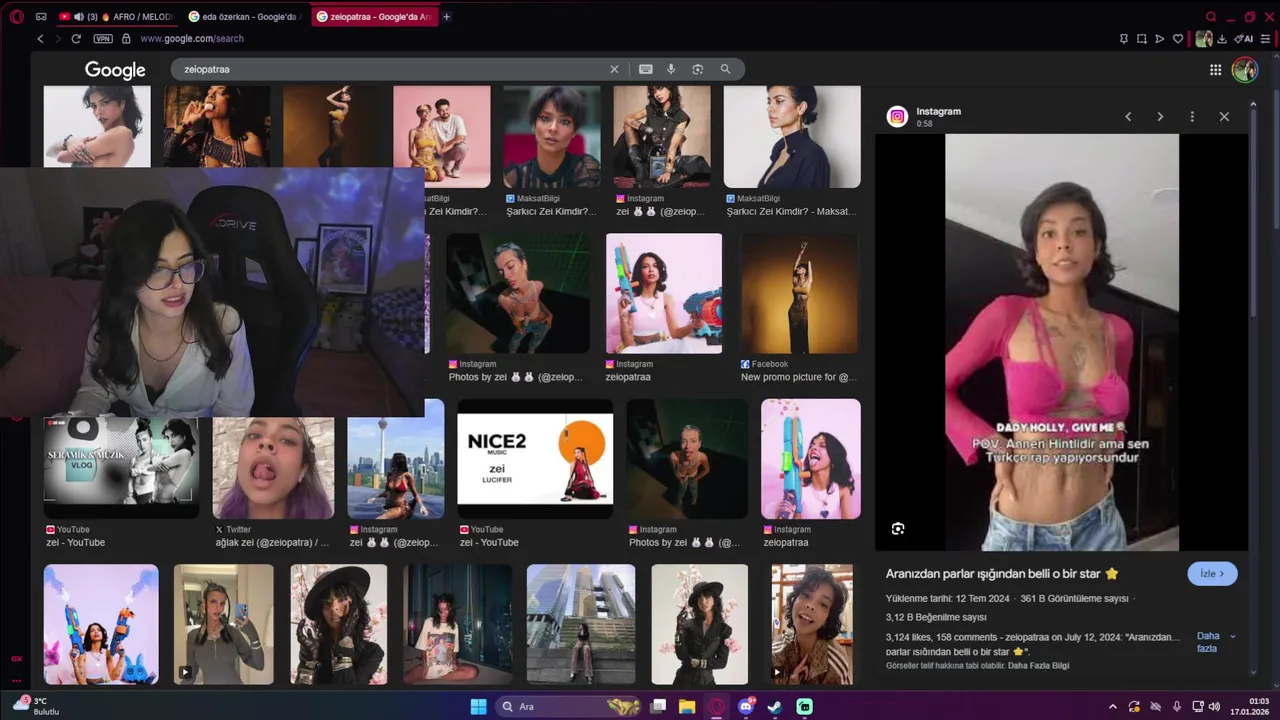Viewport: 1280px width, 720px height.
Task: Open the player icon in Opera toolbar
Action: pyautogui.click(x=1160, y=39)
